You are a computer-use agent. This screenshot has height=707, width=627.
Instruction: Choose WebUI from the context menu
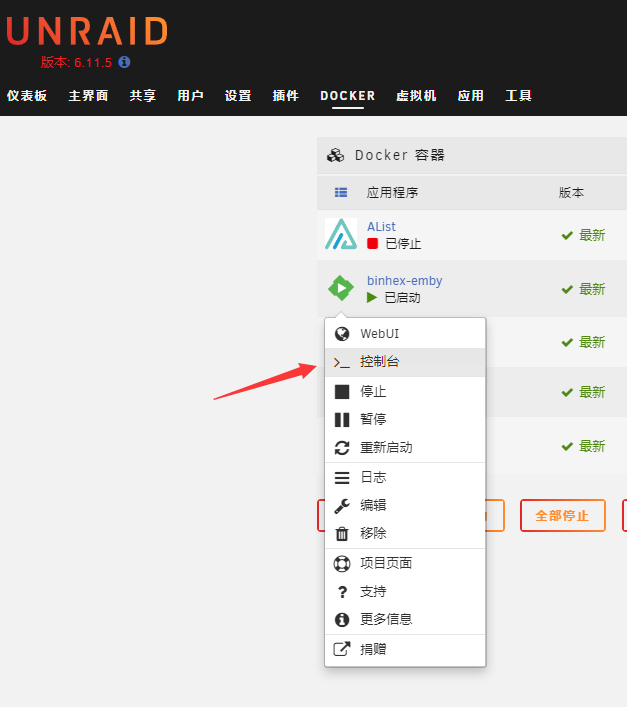405,334
